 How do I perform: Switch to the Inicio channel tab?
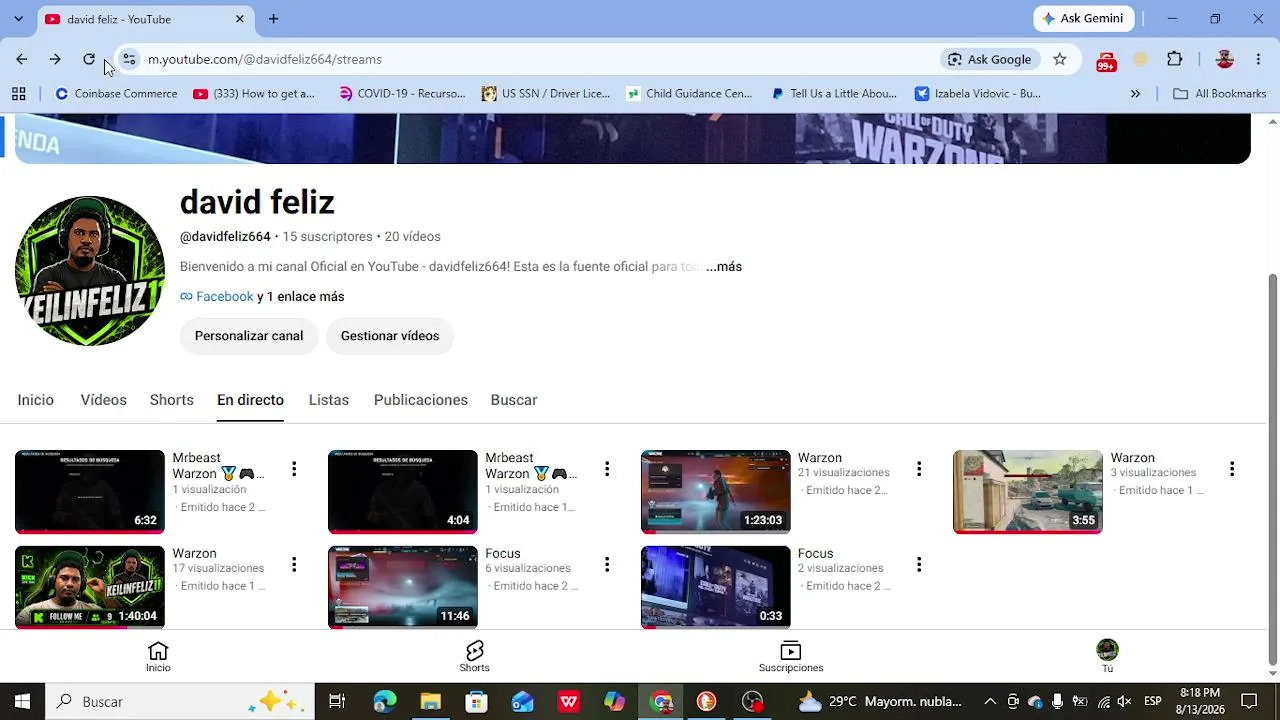pyautogui.click(x=36, y=400)
